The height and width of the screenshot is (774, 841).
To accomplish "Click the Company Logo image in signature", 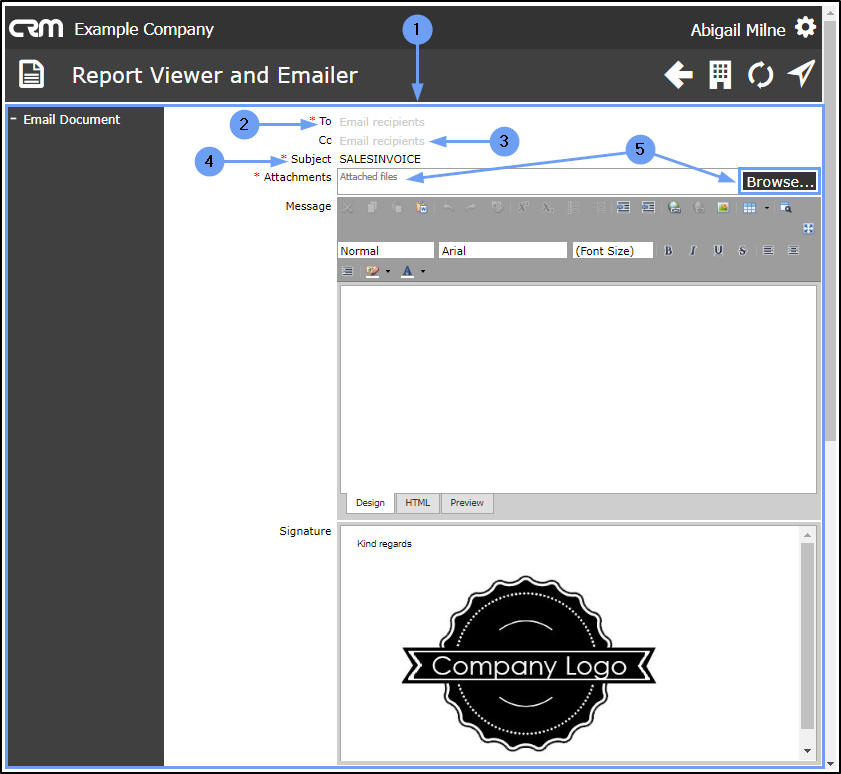I will pyautogui.click(x=528, y=664).
